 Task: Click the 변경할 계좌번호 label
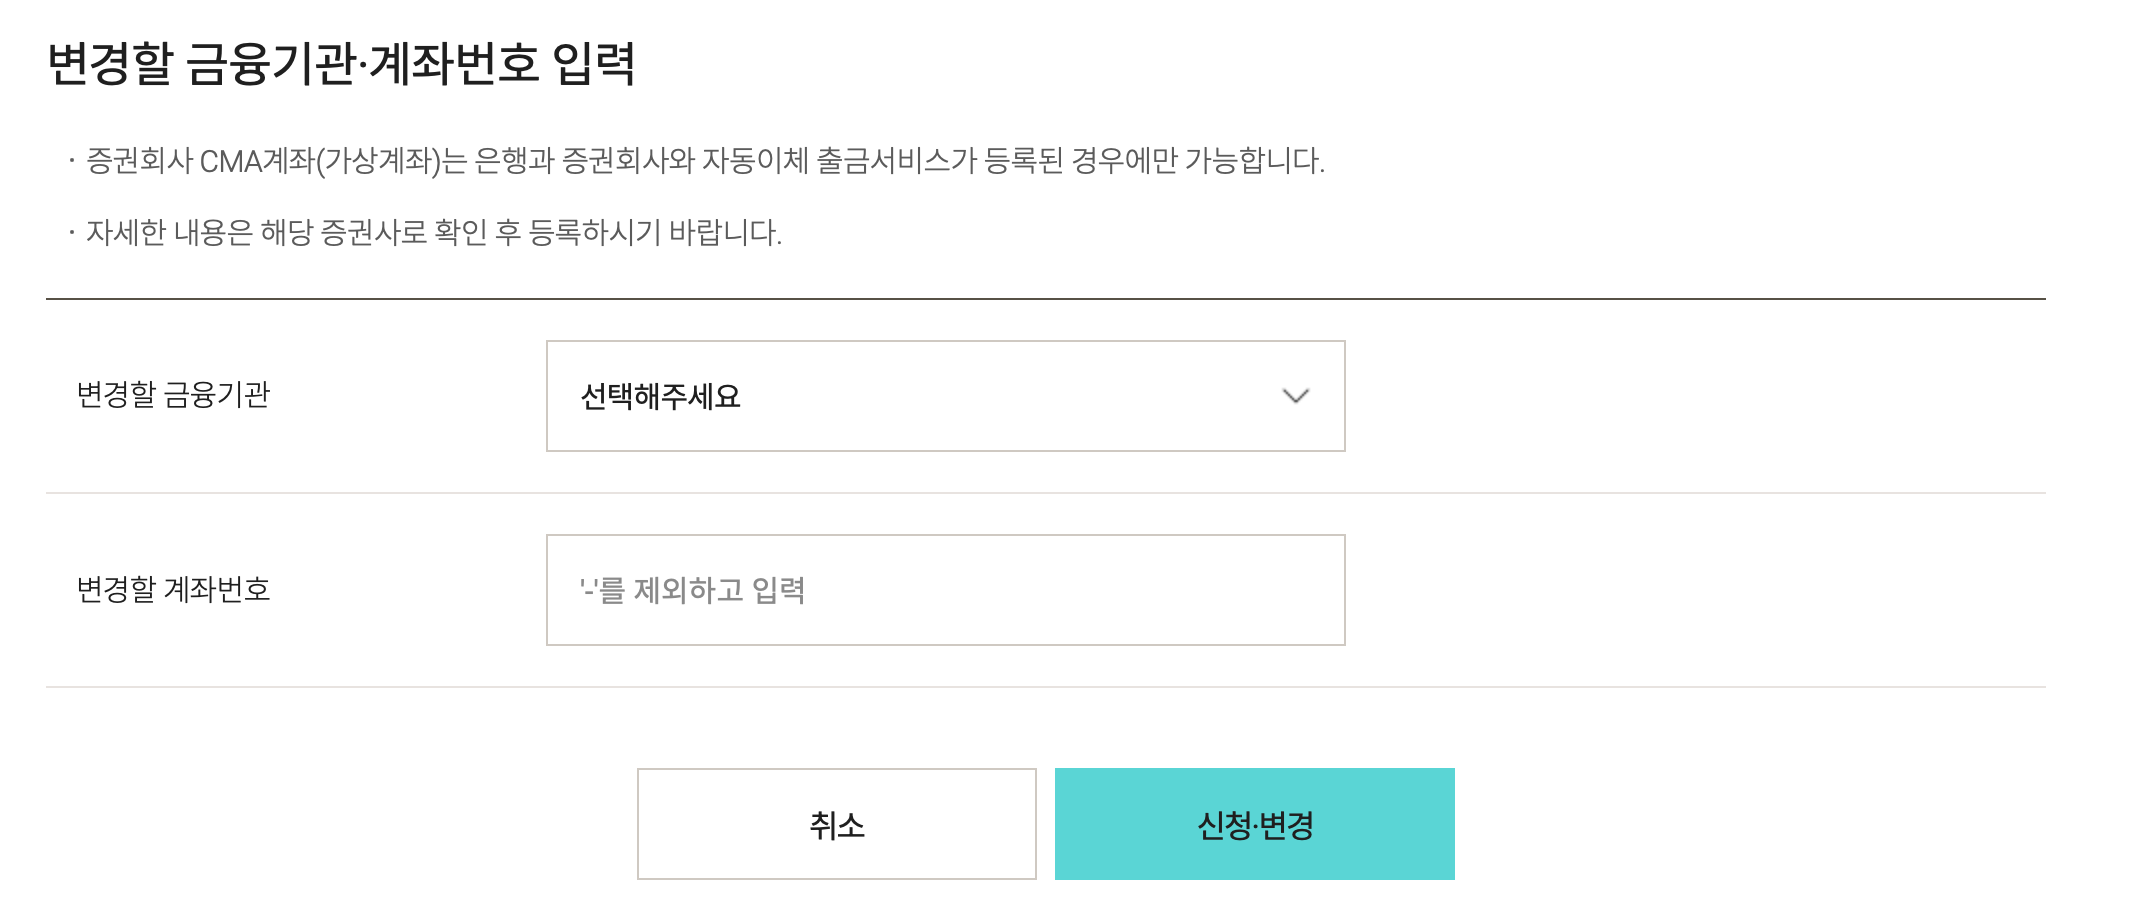(173, 589)
